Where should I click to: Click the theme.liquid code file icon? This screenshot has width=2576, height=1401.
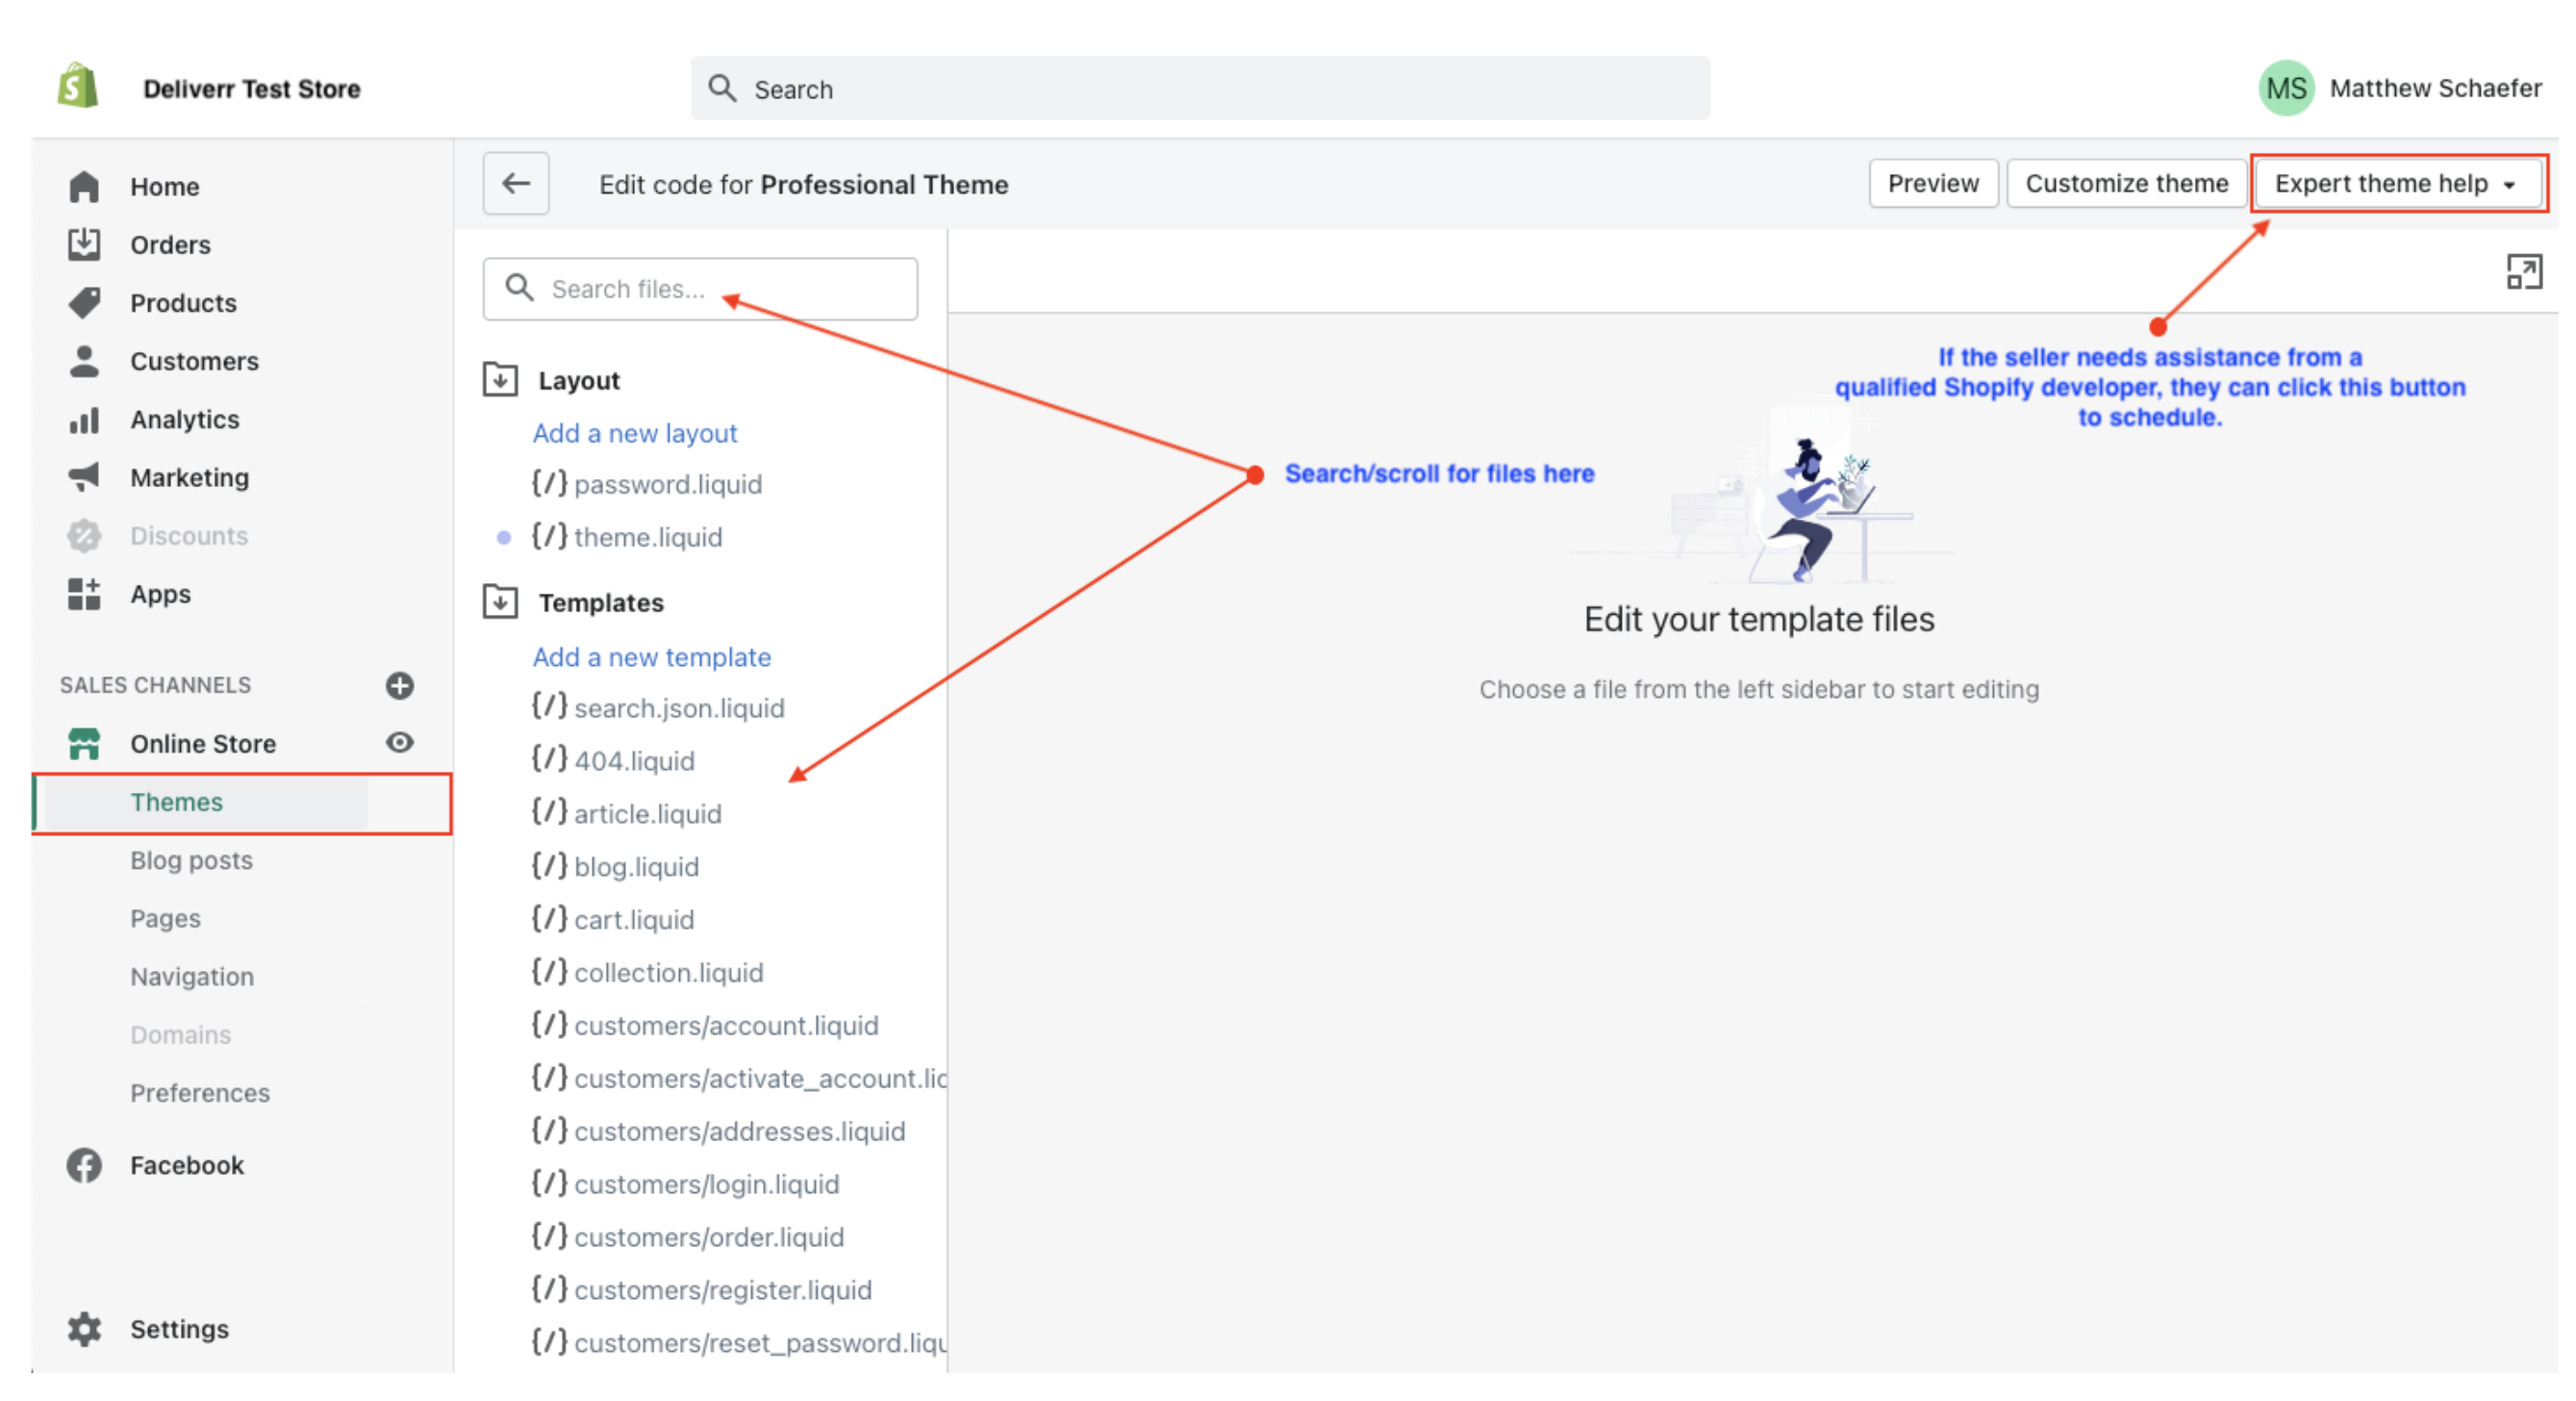coord(549,538)
